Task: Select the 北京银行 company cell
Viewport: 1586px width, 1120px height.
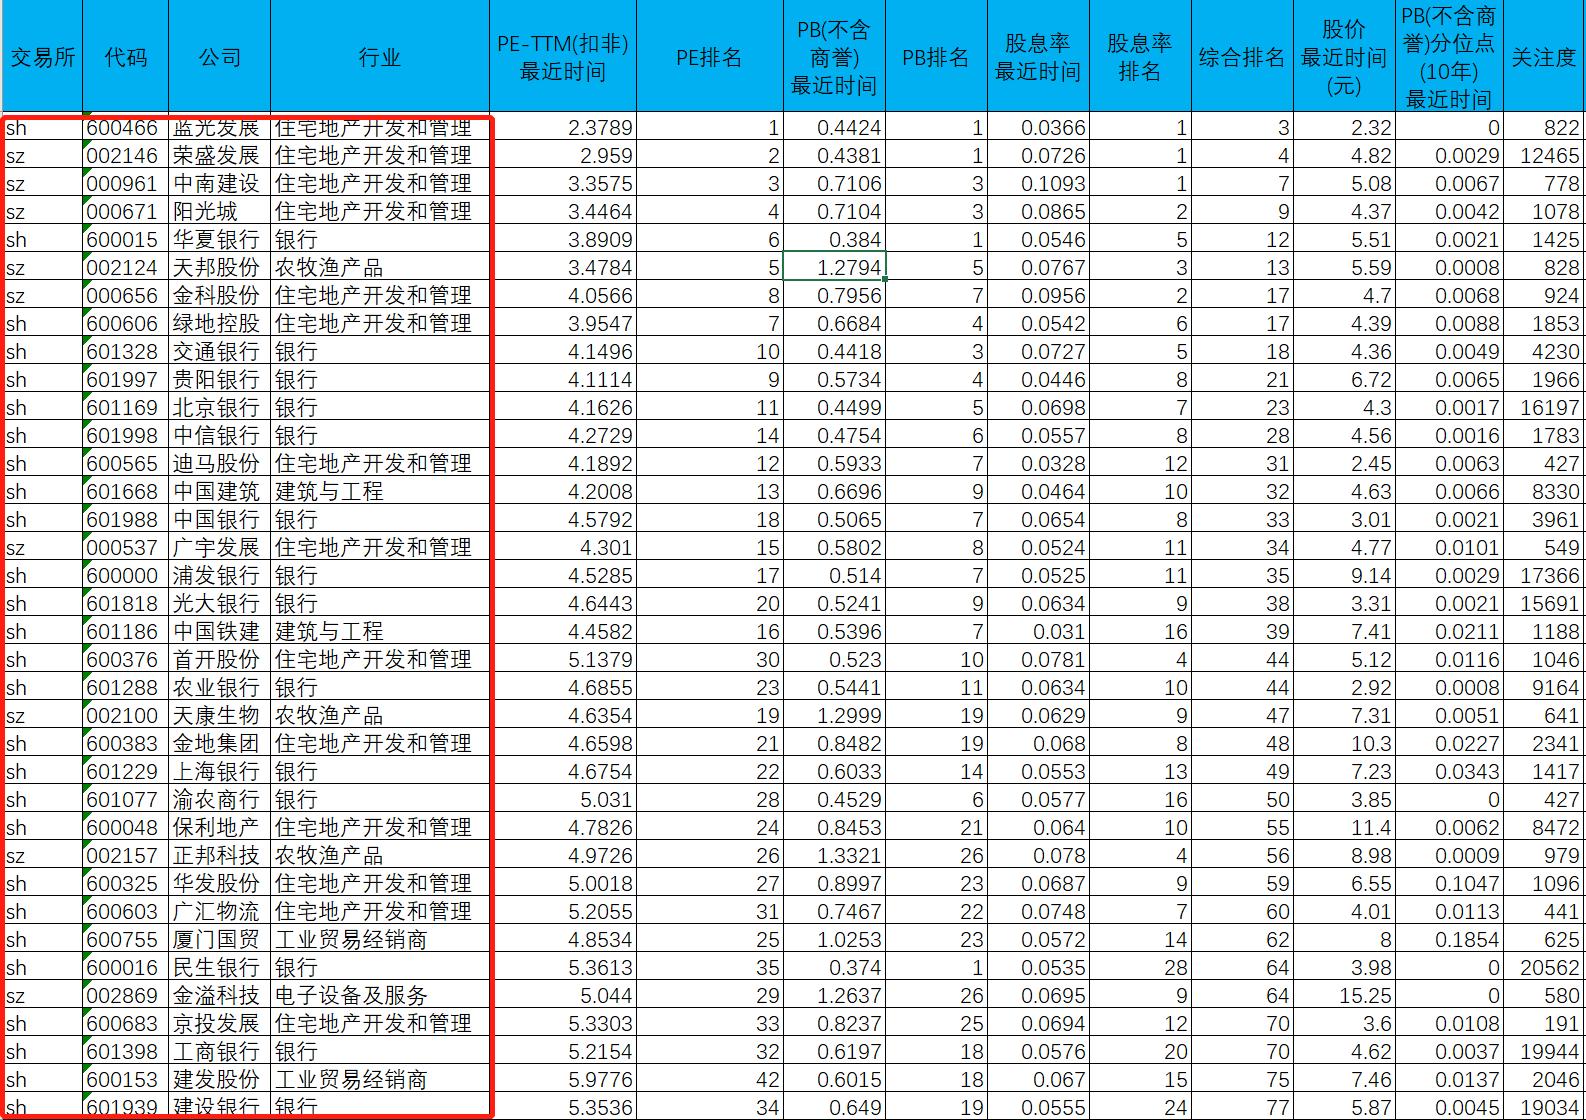Action: point(220,407)
